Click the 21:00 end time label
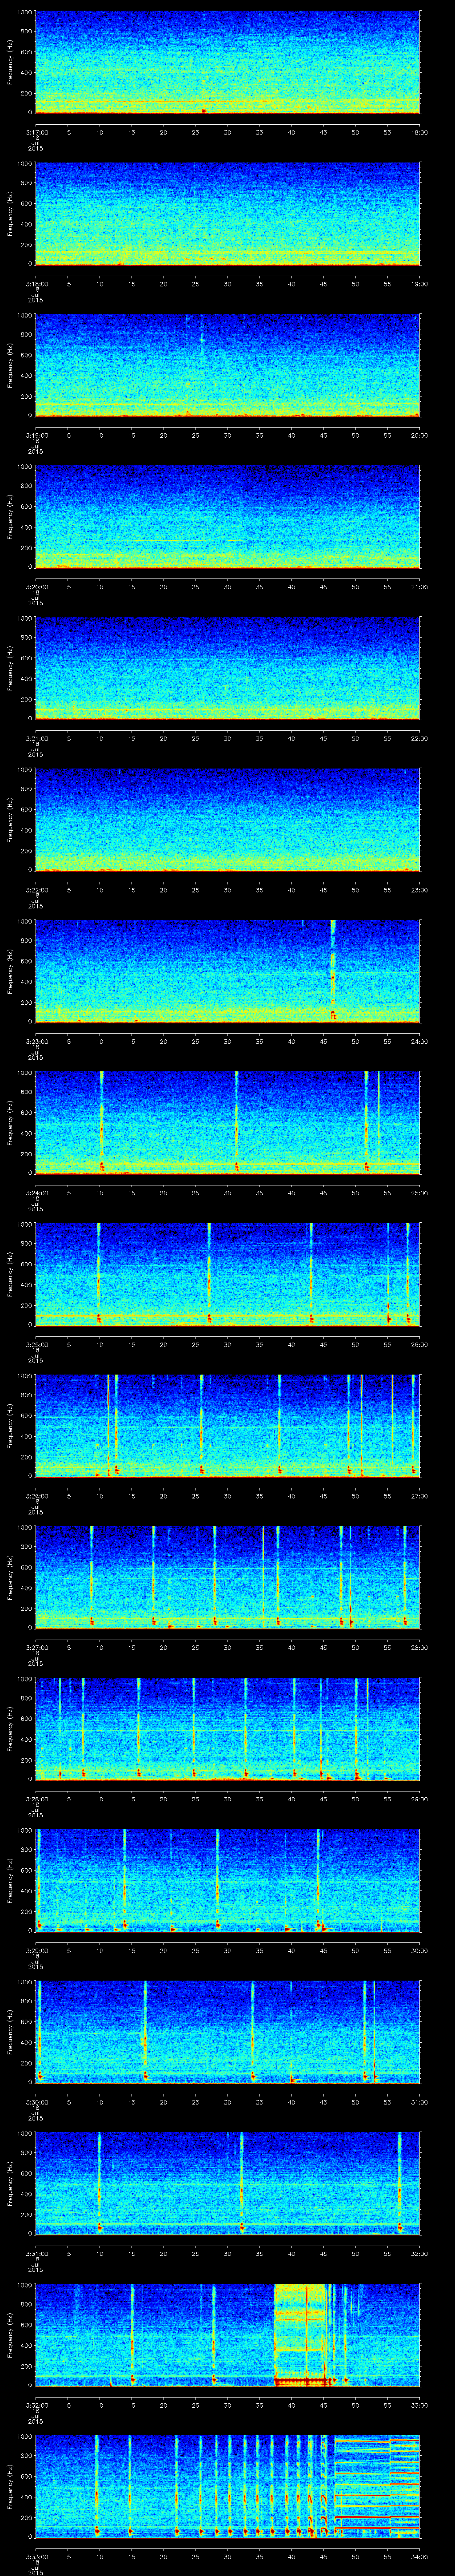This screenshot has height=2576, width=455. pyautogui.click(x=419, y=587)
